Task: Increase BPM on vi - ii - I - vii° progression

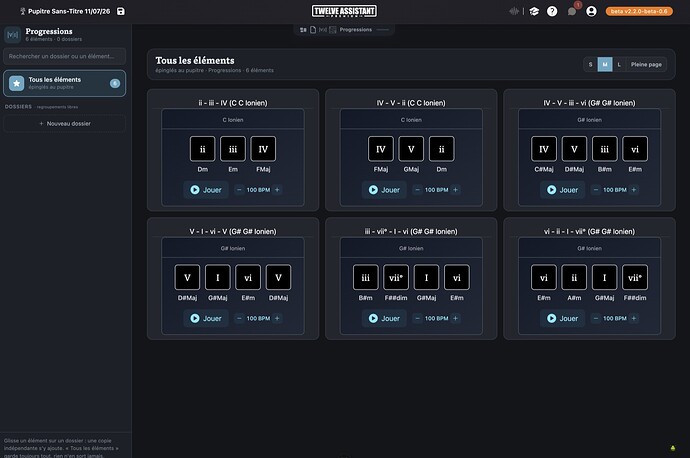Action: click(x=634, y=319)
